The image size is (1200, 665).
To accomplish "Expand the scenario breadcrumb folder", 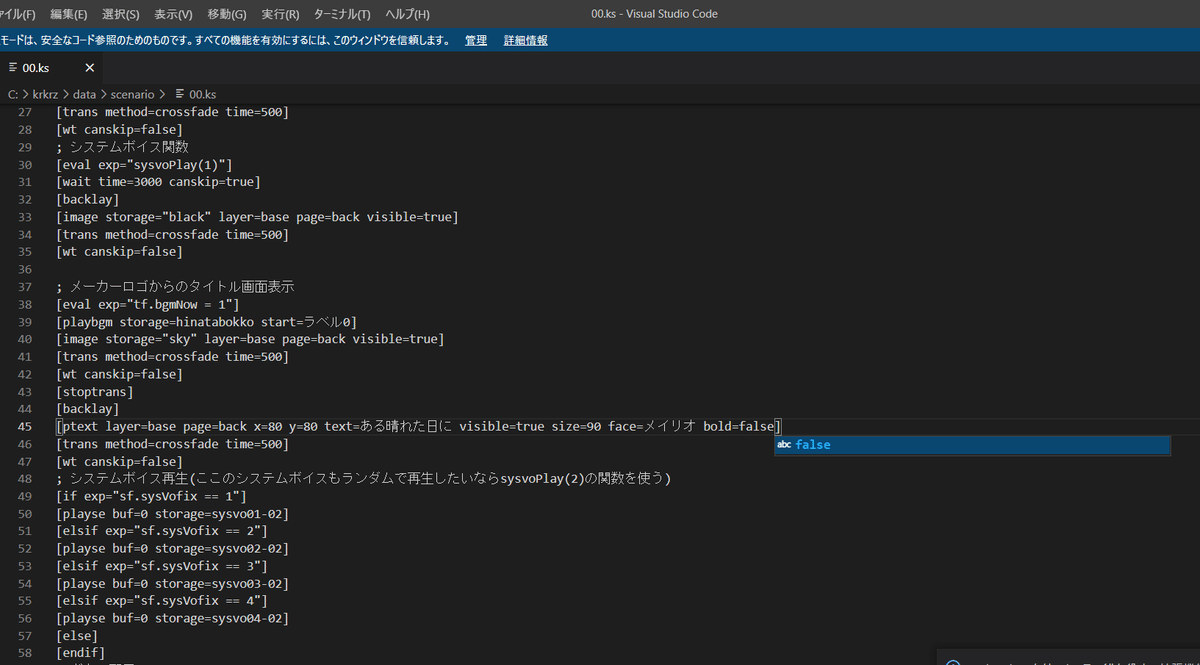I will [x=132, y=93].
